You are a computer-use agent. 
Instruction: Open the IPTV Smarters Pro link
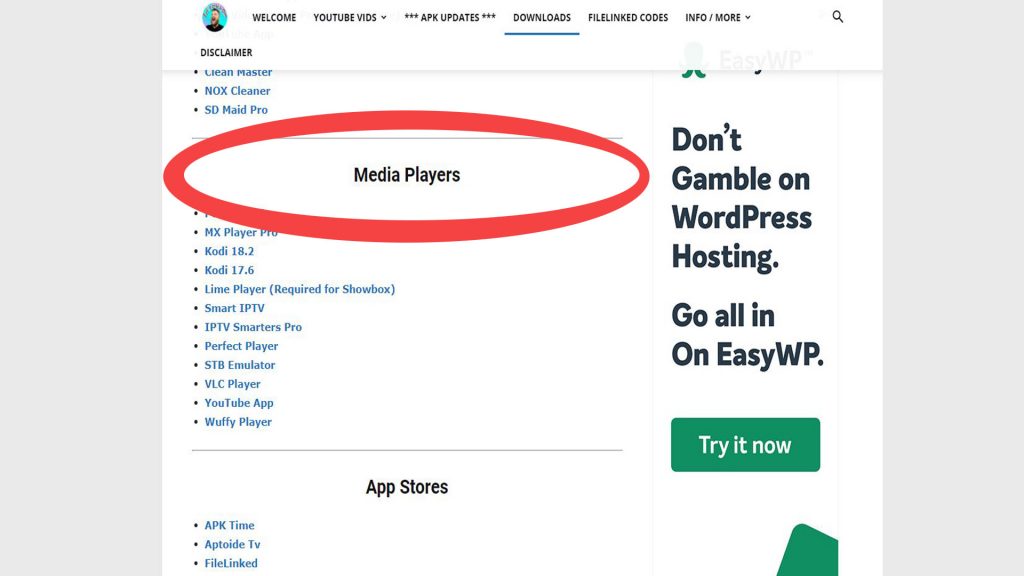tap(253, 327)
